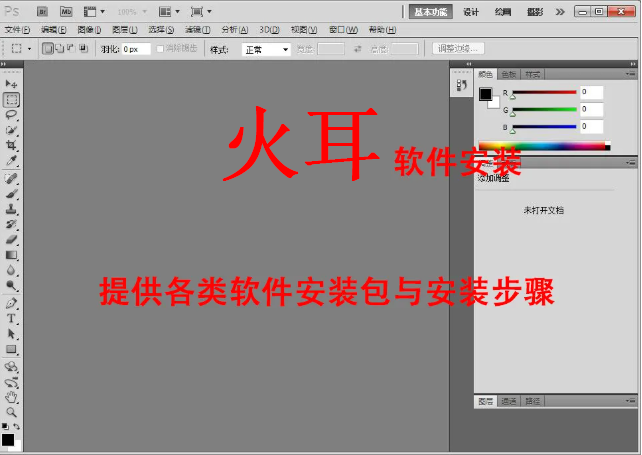Click the color spectrum ramp bar
This screenshot has width=642, height=455.
point(542,146)
